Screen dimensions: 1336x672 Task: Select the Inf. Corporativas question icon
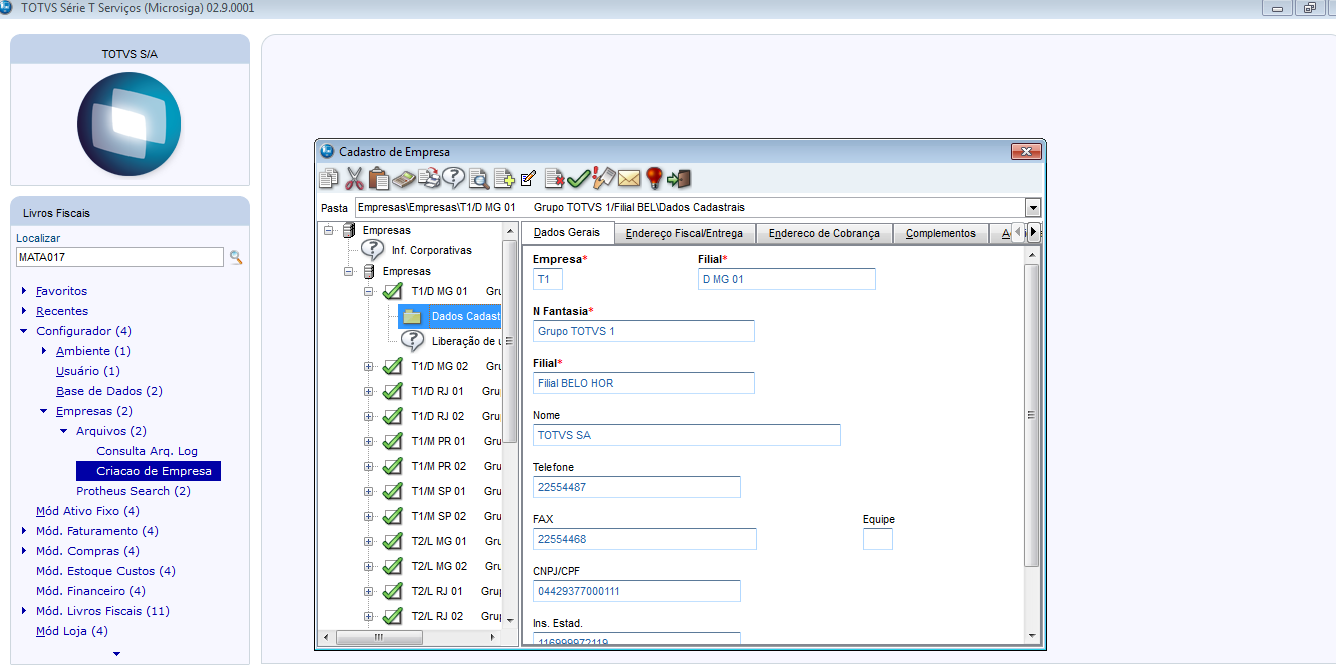click(372, 250)
